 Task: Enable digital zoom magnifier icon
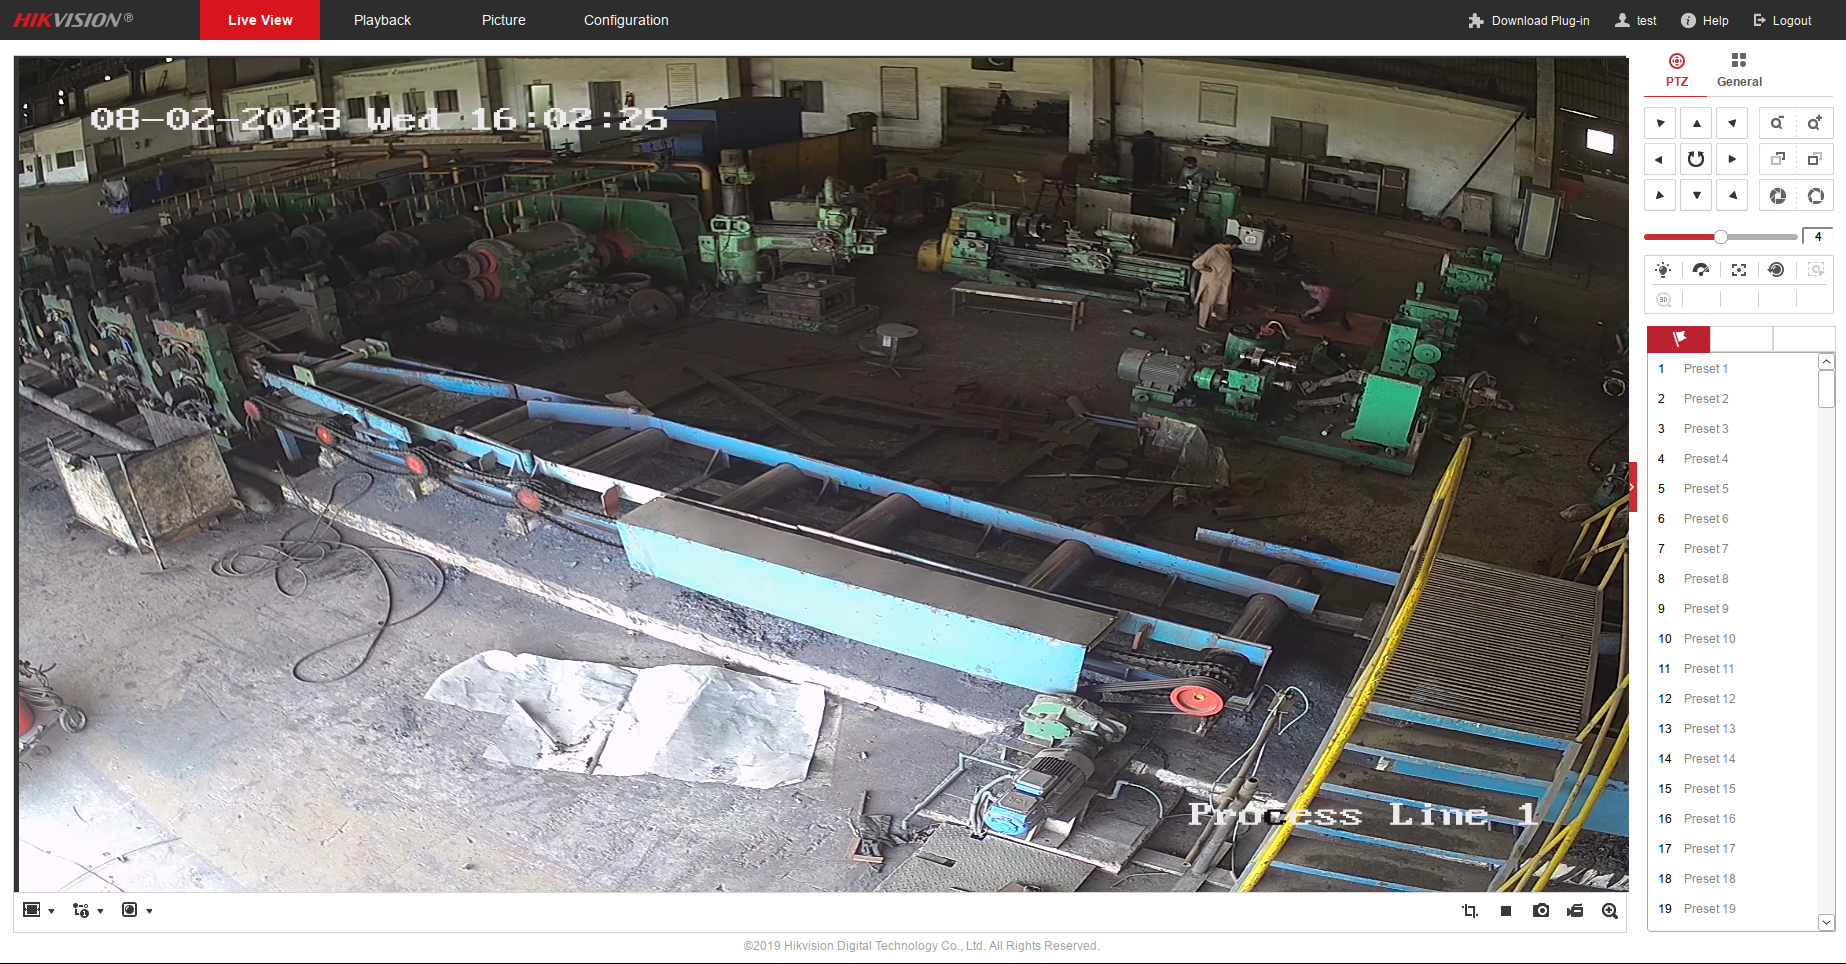click(1609, 910)
